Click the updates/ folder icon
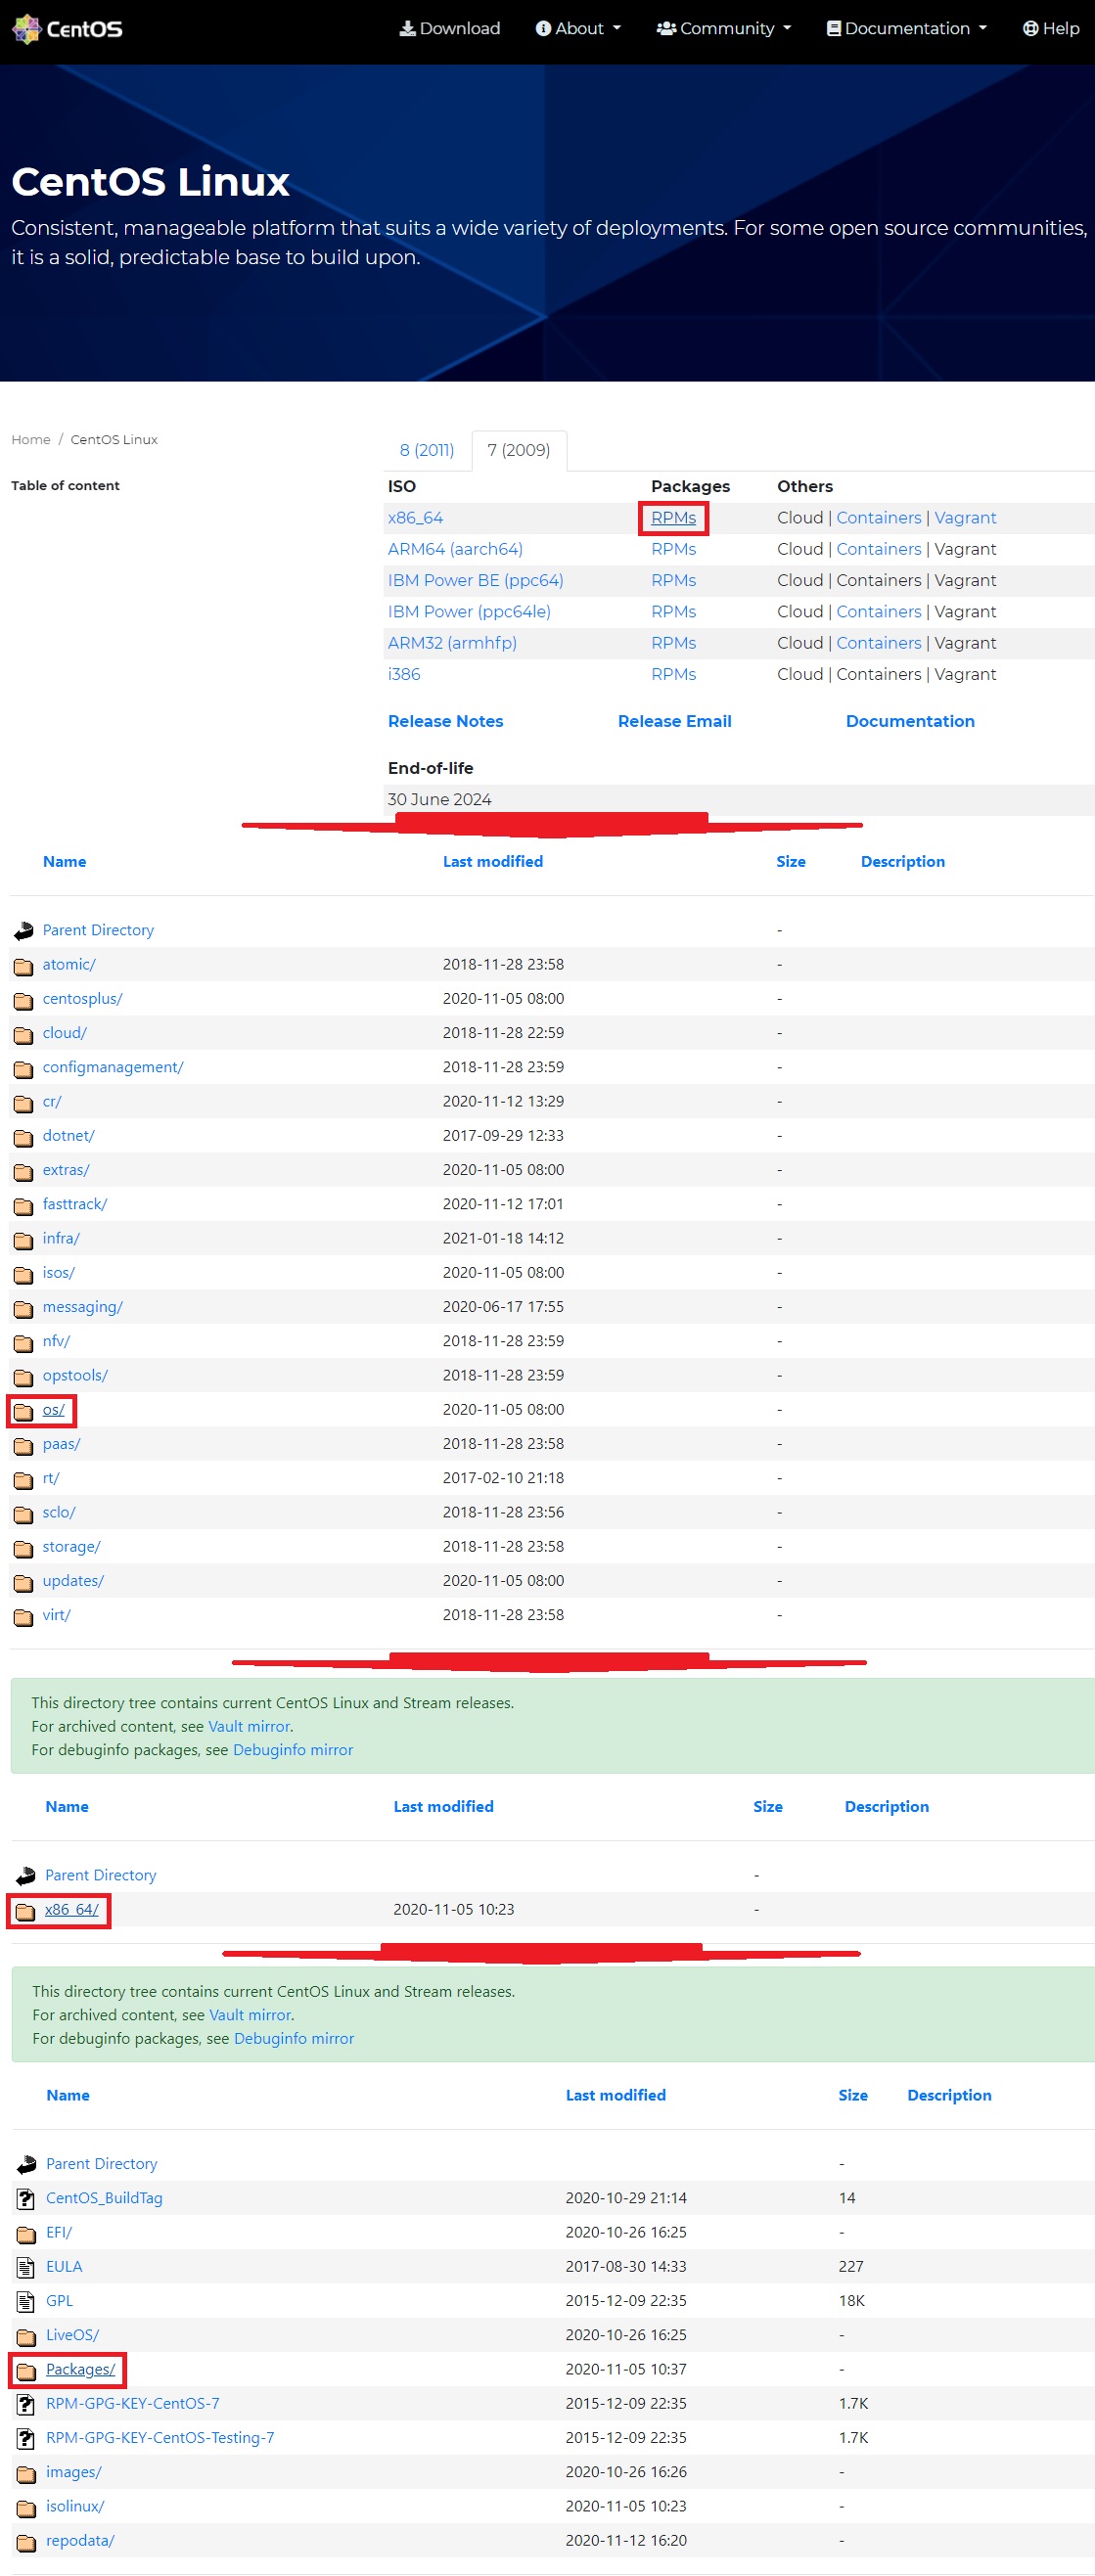Image resolution: width=1095 pixels, height=2576 pixels. (23, 1582)
